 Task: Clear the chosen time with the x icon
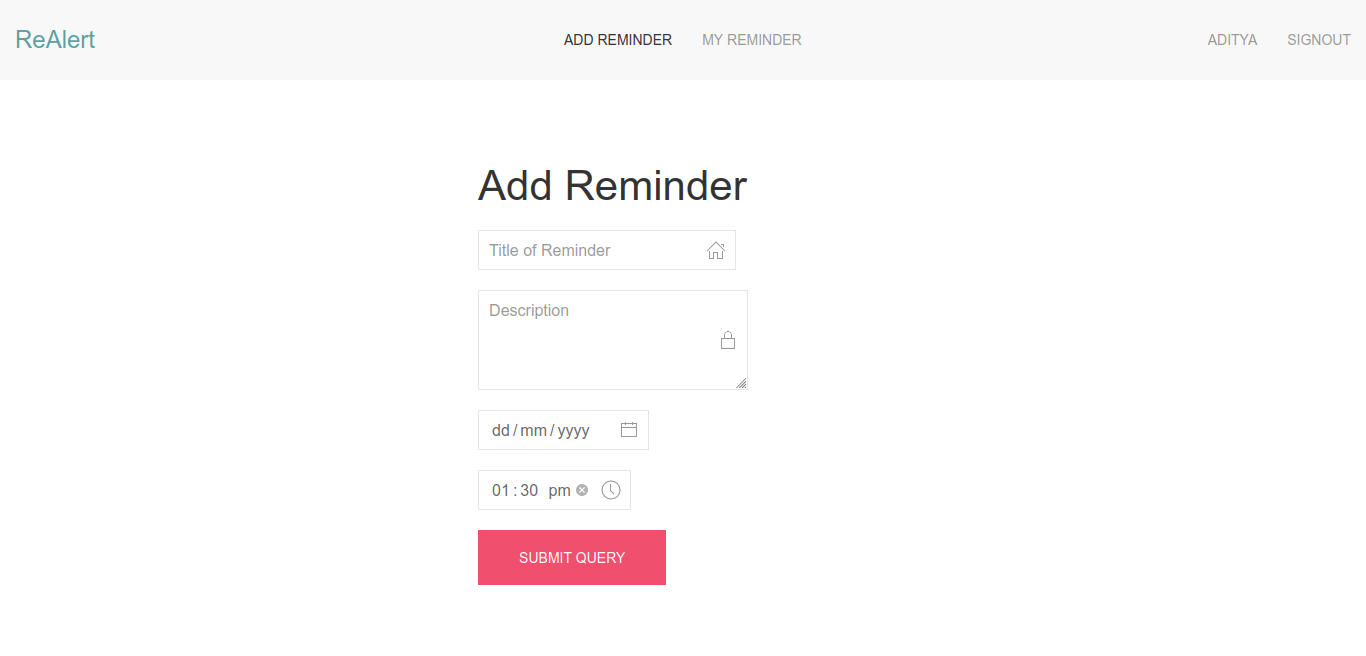582,489
